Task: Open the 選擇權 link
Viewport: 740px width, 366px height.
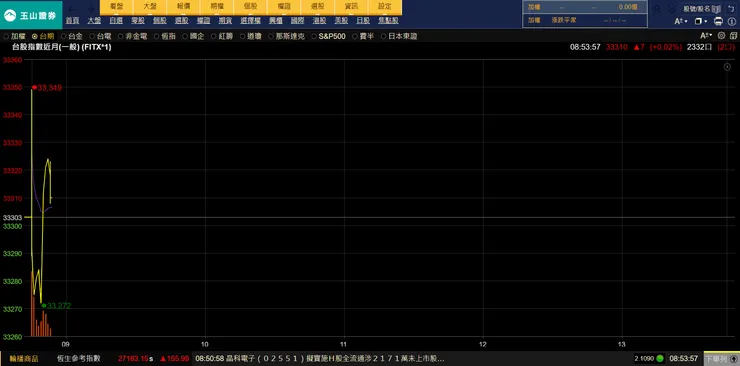Action: [251, 21]
